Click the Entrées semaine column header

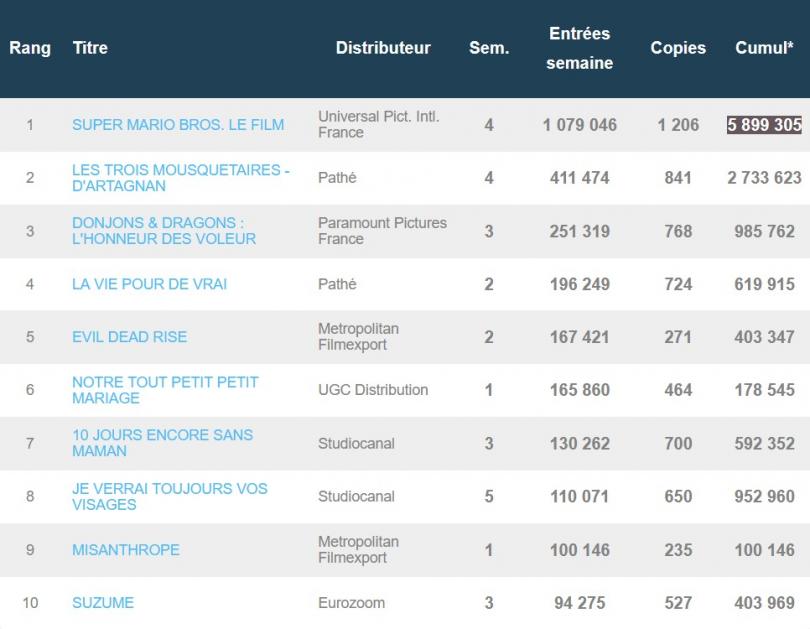click(580, 48)
